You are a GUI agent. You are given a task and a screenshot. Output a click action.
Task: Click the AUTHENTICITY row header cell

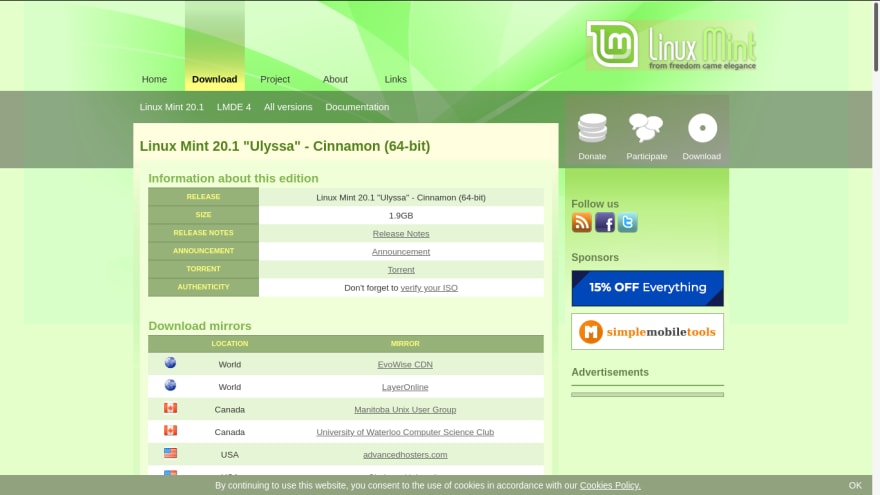[203, 287]
